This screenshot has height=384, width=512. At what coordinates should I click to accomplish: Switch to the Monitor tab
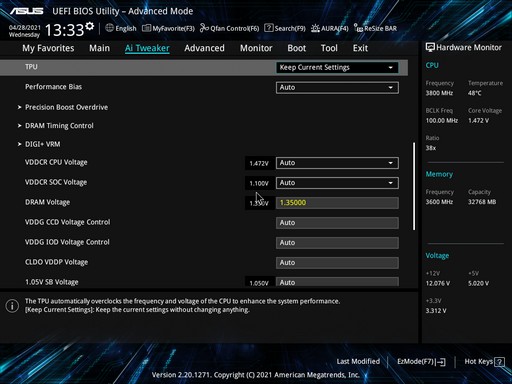pos(256,48)
